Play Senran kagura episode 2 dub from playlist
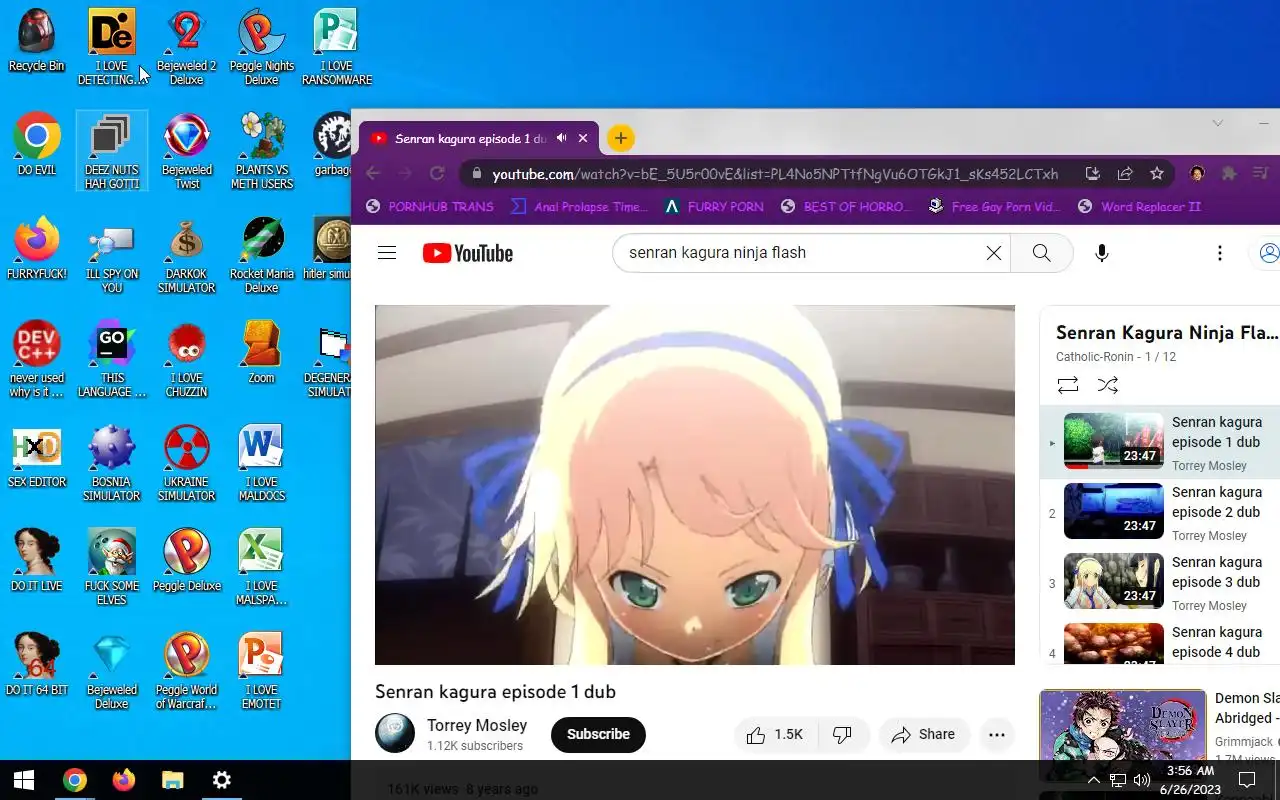 1160,511
